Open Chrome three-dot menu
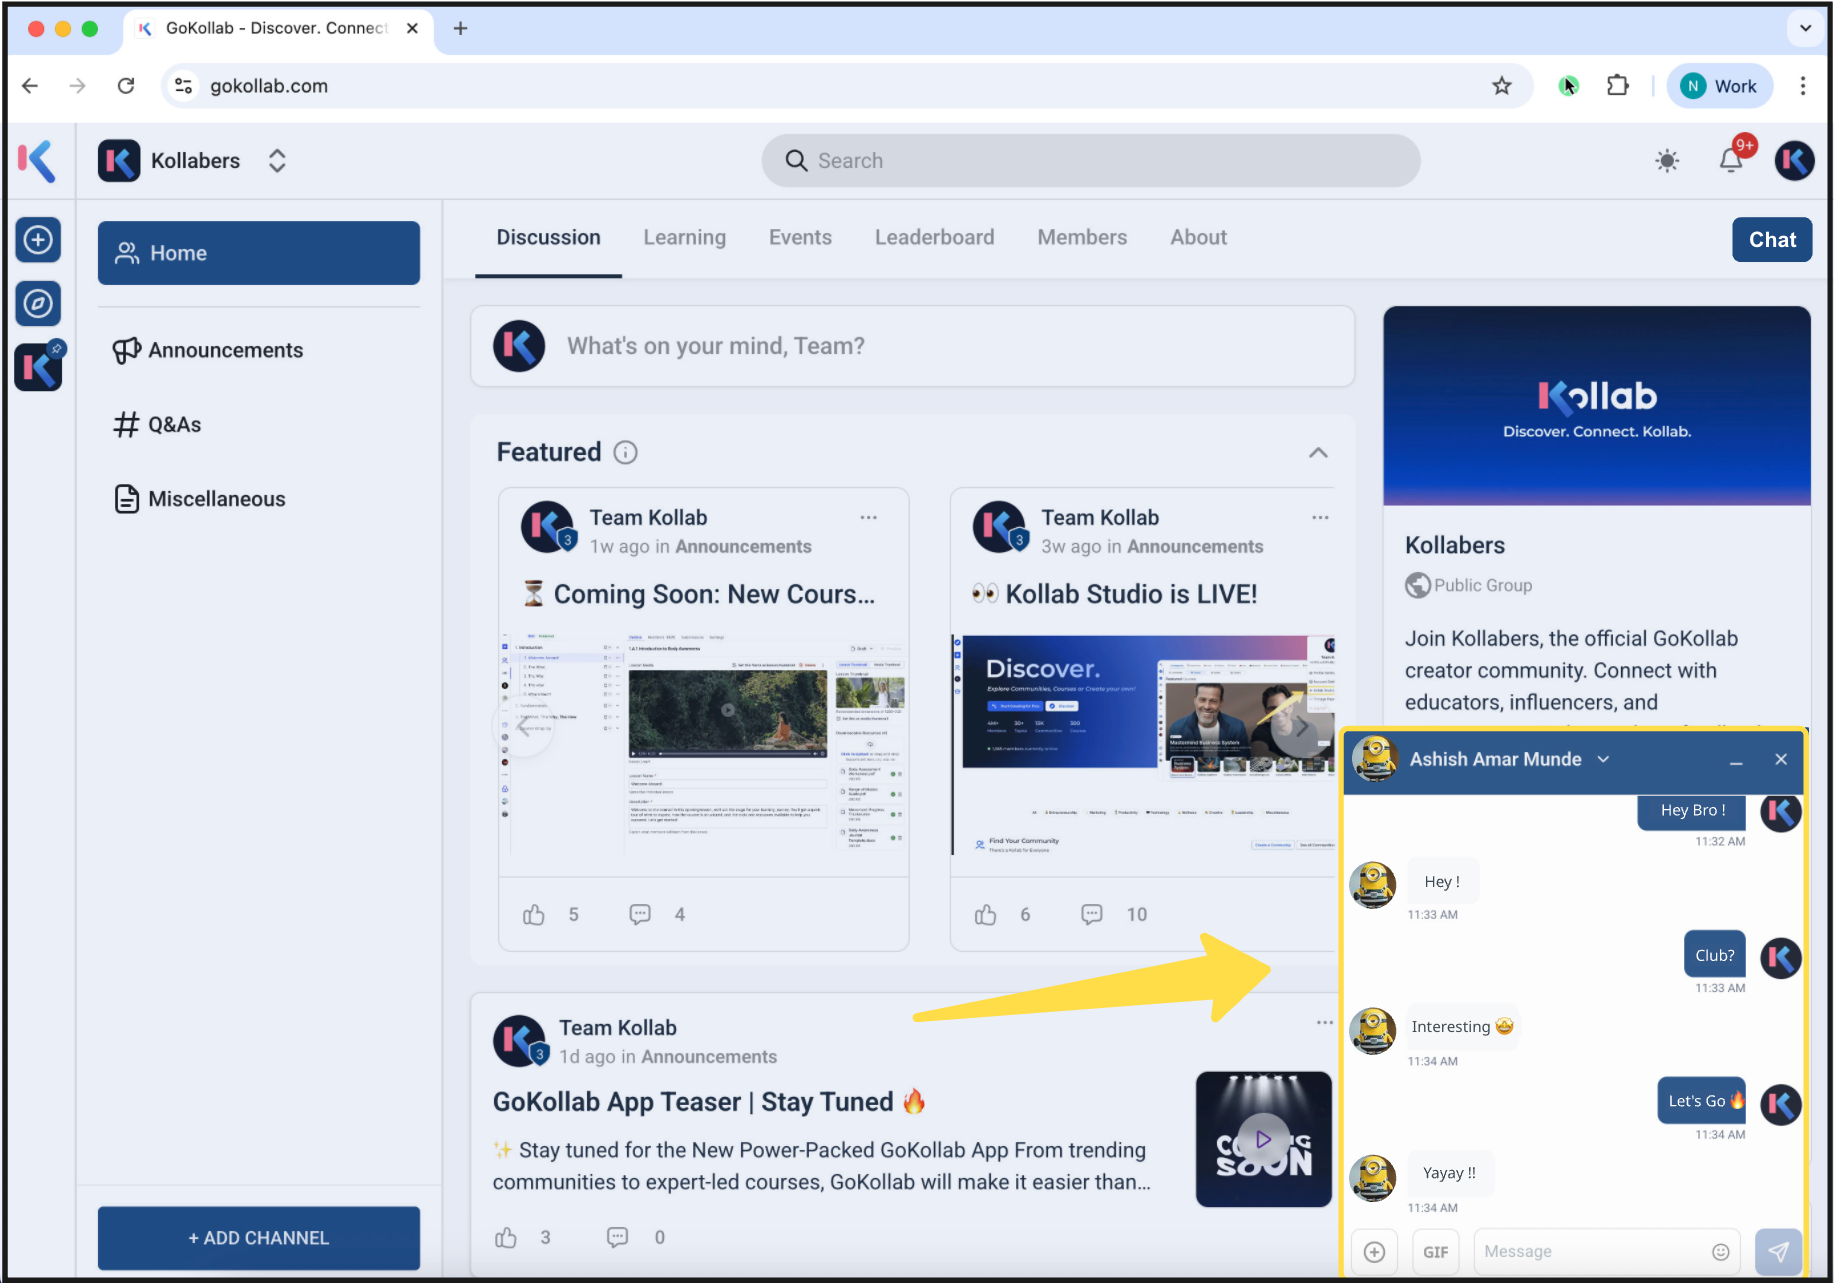Screen dimensions: 1834x1286 pos(1803,86)
